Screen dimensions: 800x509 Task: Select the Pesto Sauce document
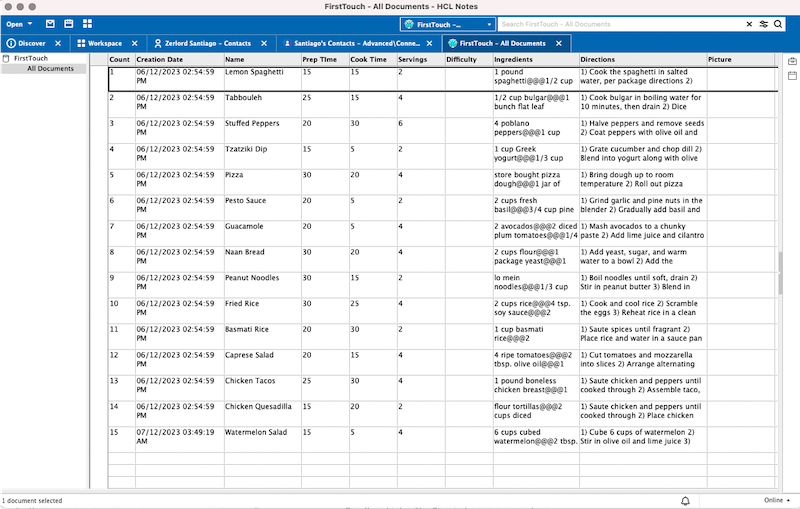[443, 208]
